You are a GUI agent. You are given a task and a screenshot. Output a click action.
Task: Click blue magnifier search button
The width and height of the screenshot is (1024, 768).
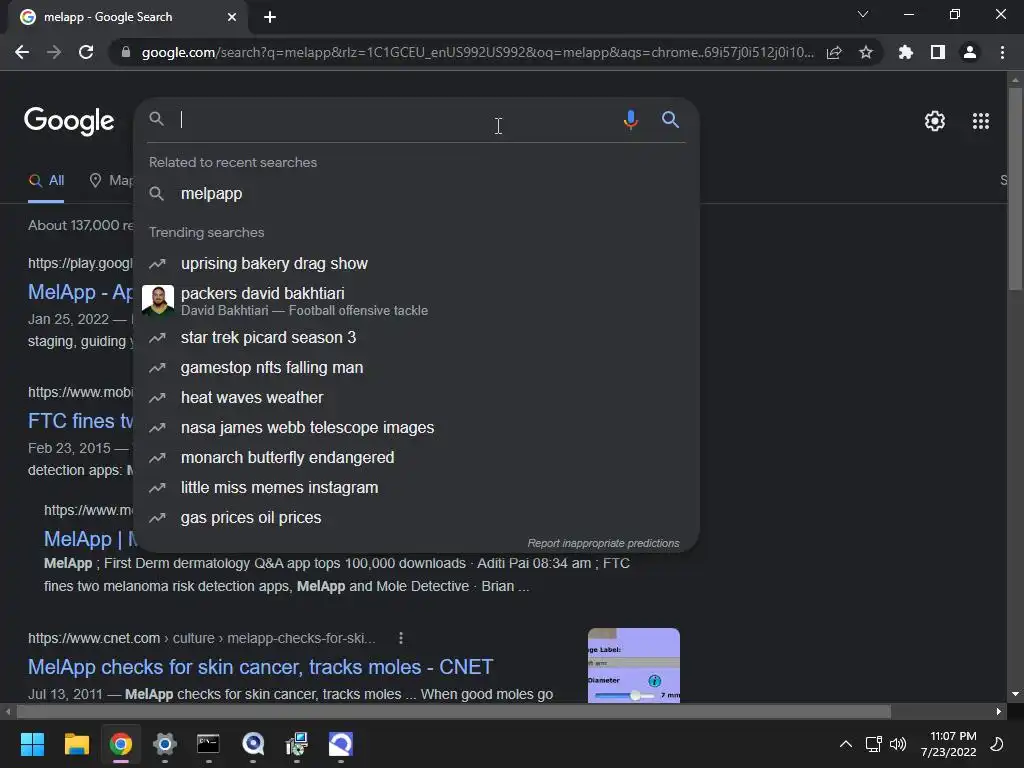(x=671, y=120)
